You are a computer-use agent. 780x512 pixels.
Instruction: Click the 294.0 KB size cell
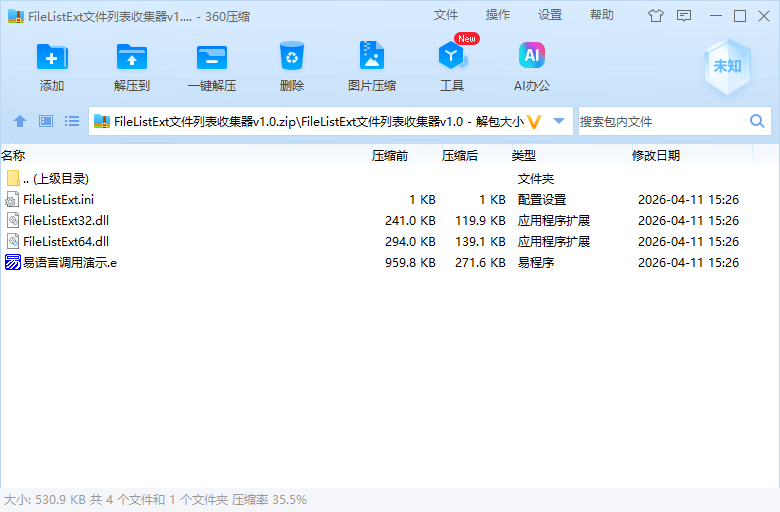410,241
